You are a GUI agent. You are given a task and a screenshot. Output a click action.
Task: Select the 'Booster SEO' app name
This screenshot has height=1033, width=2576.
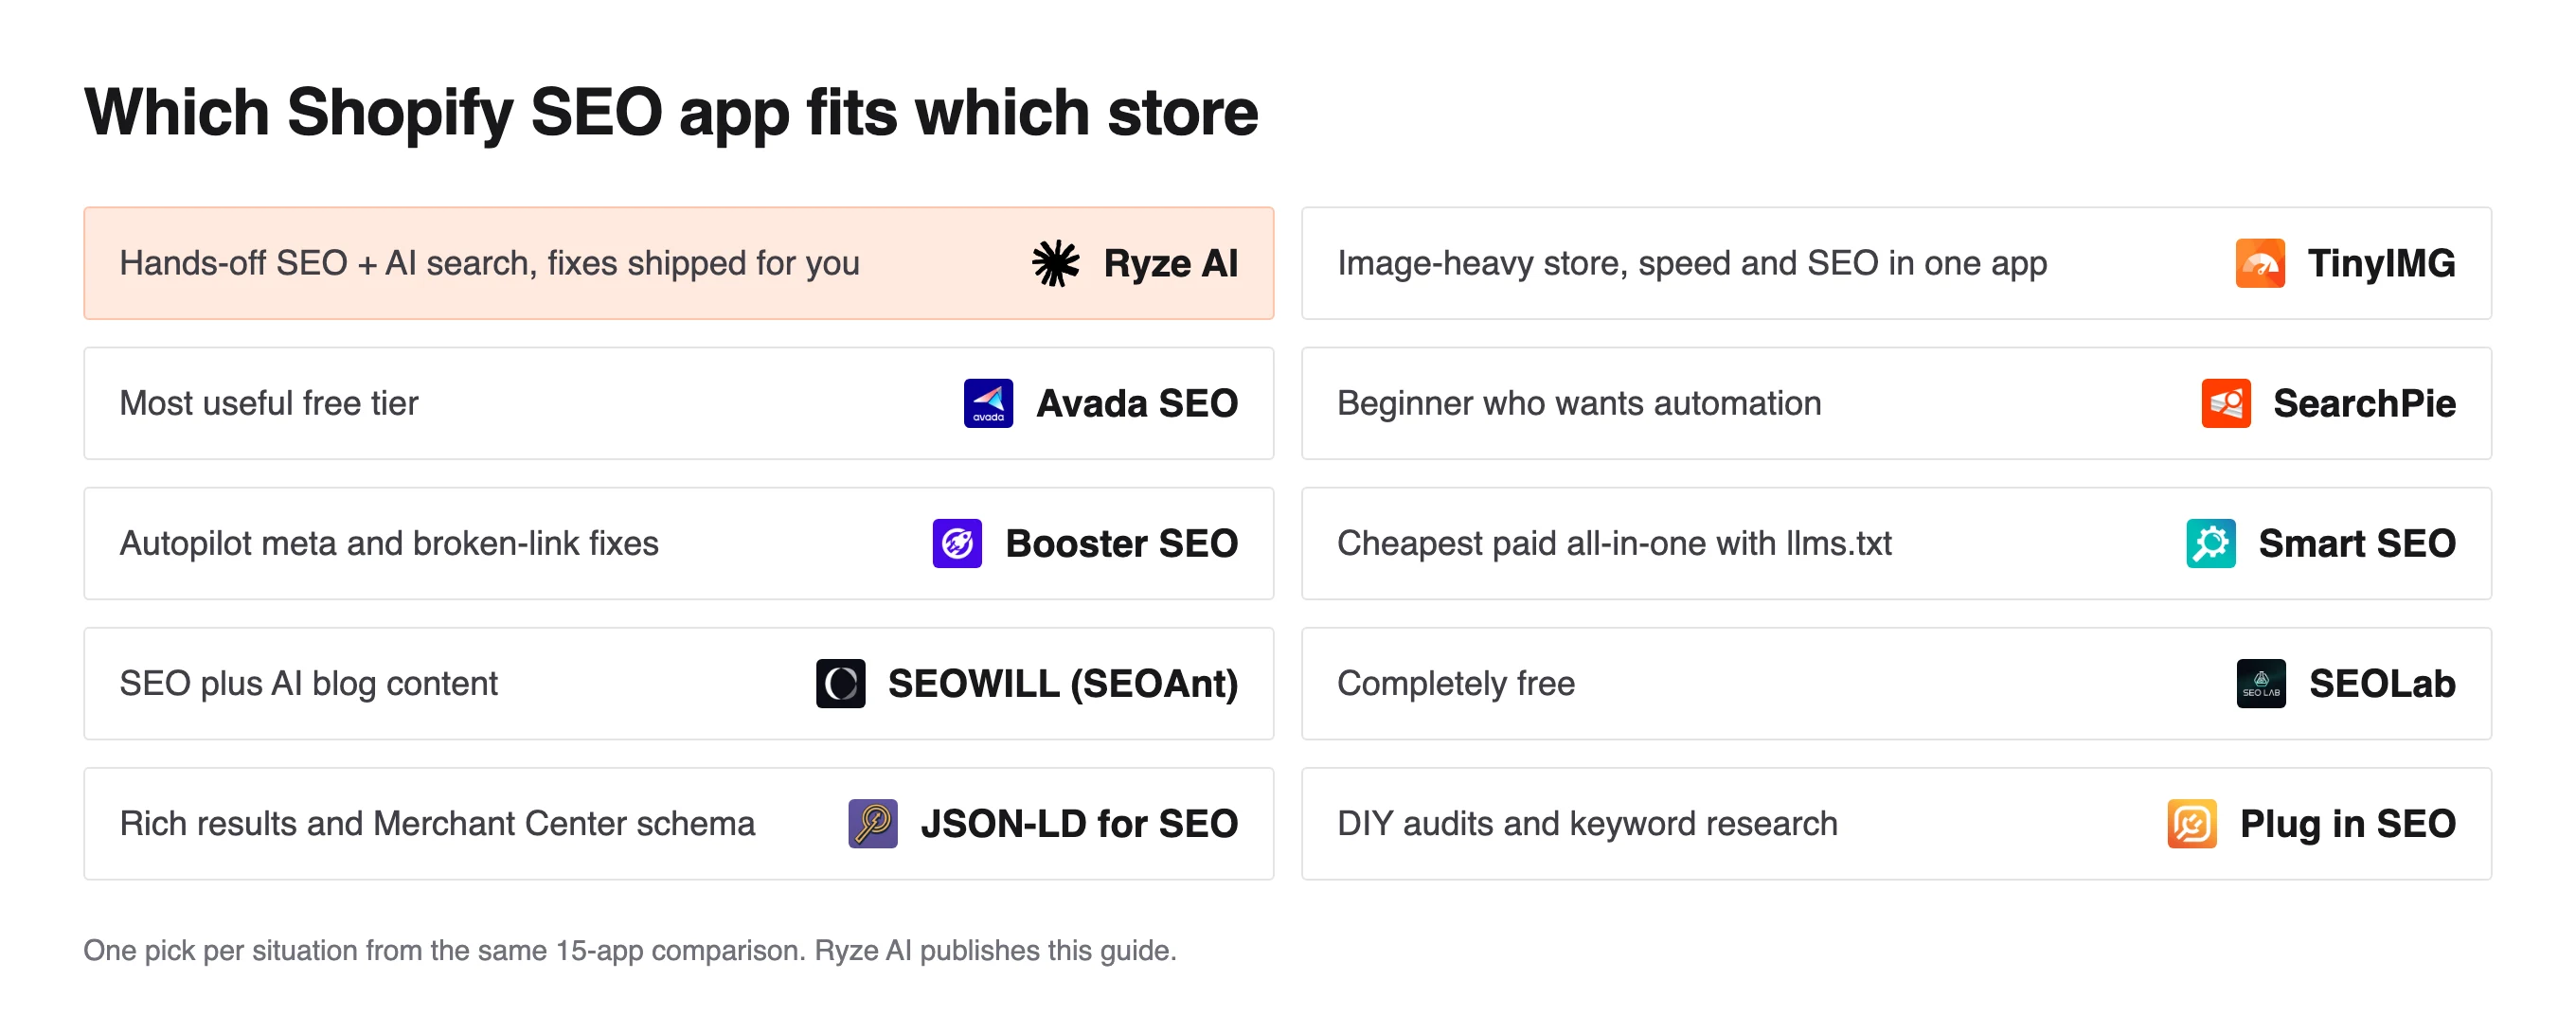tap(1122, 543)
